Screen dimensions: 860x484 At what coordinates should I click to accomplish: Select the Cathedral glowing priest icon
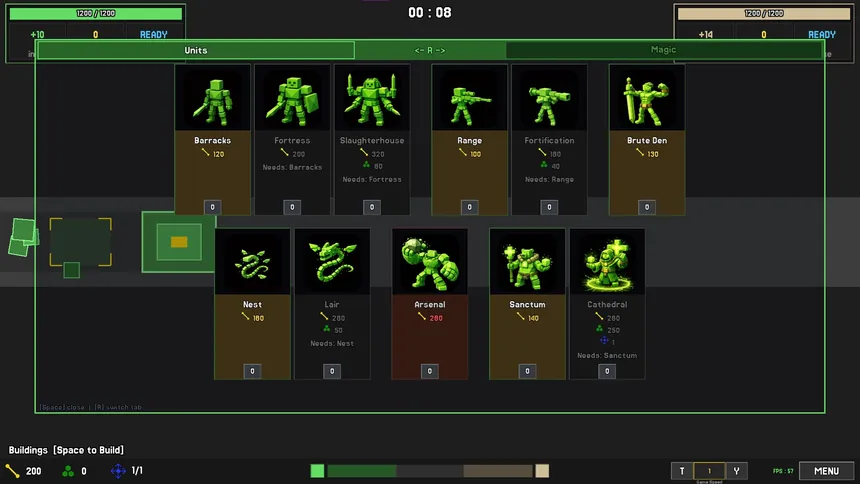[607, 262]
